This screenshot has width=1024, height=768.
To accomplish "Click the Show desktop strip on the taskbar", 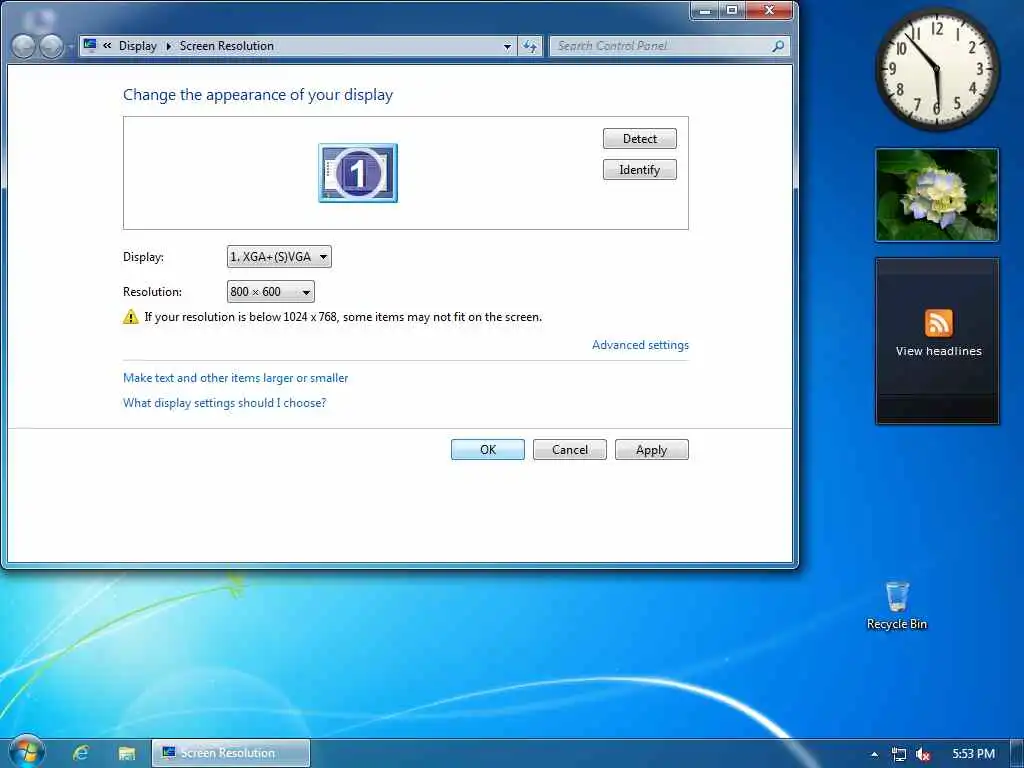I will (x=1016, y=754).
